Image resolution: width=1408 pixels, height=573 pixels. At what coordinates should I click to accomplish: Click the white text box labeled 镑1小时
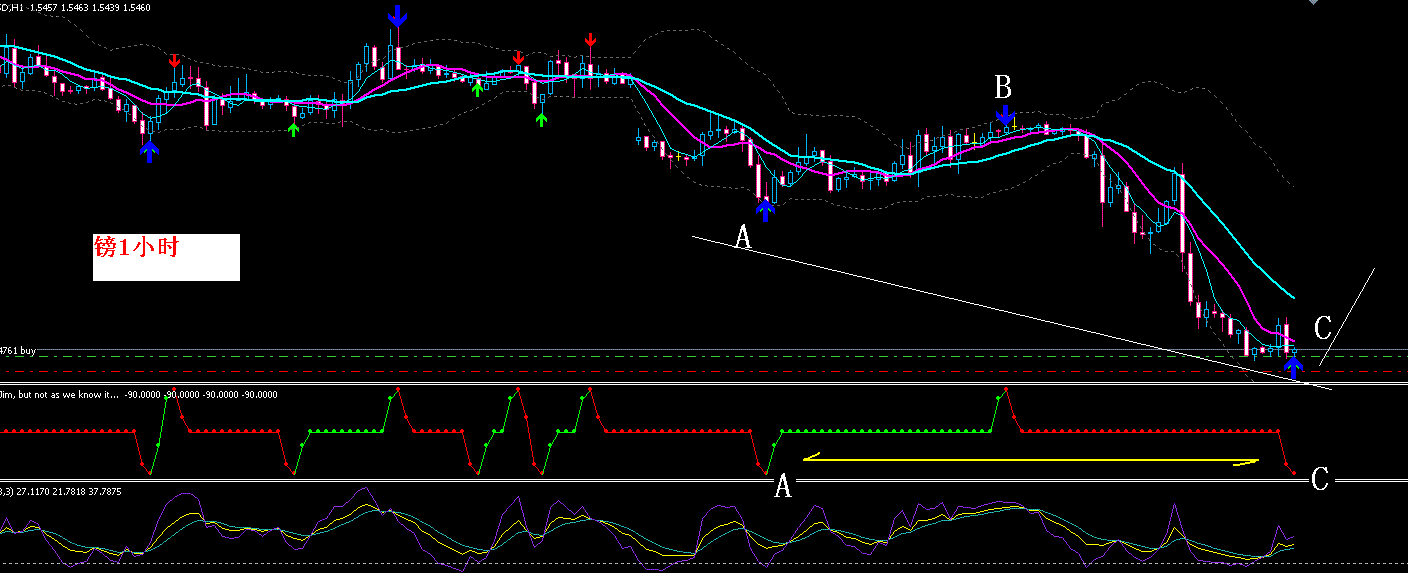click(x=166, y=257)
